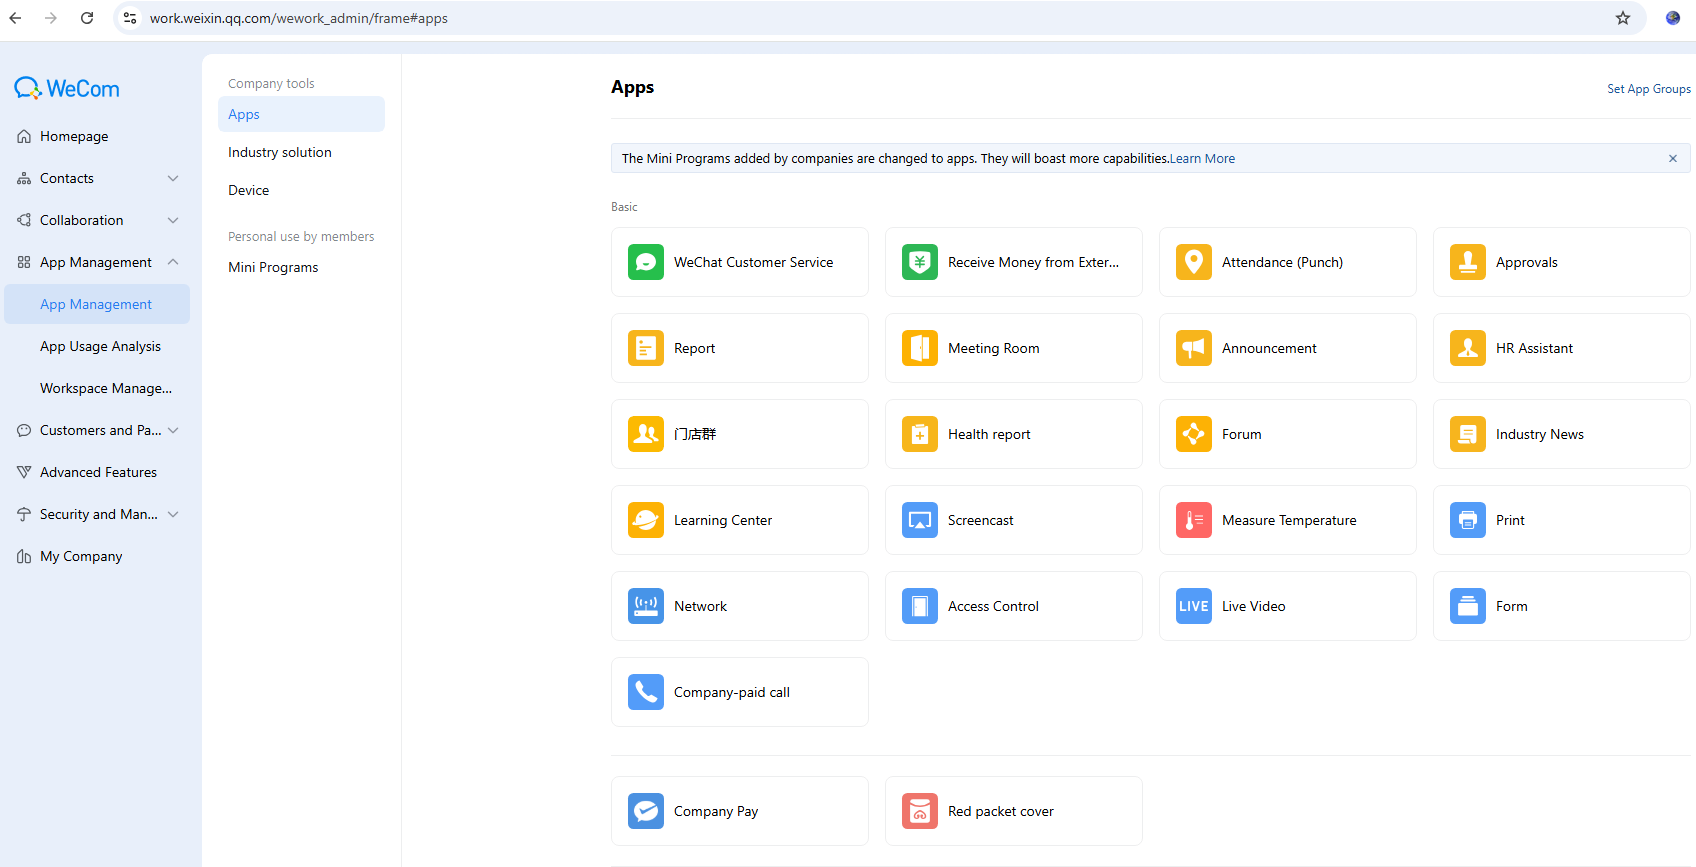The height and width of the screenshot is (867, 1696).
Task: Click the Homepage house icon
Action: pos(24,136)
